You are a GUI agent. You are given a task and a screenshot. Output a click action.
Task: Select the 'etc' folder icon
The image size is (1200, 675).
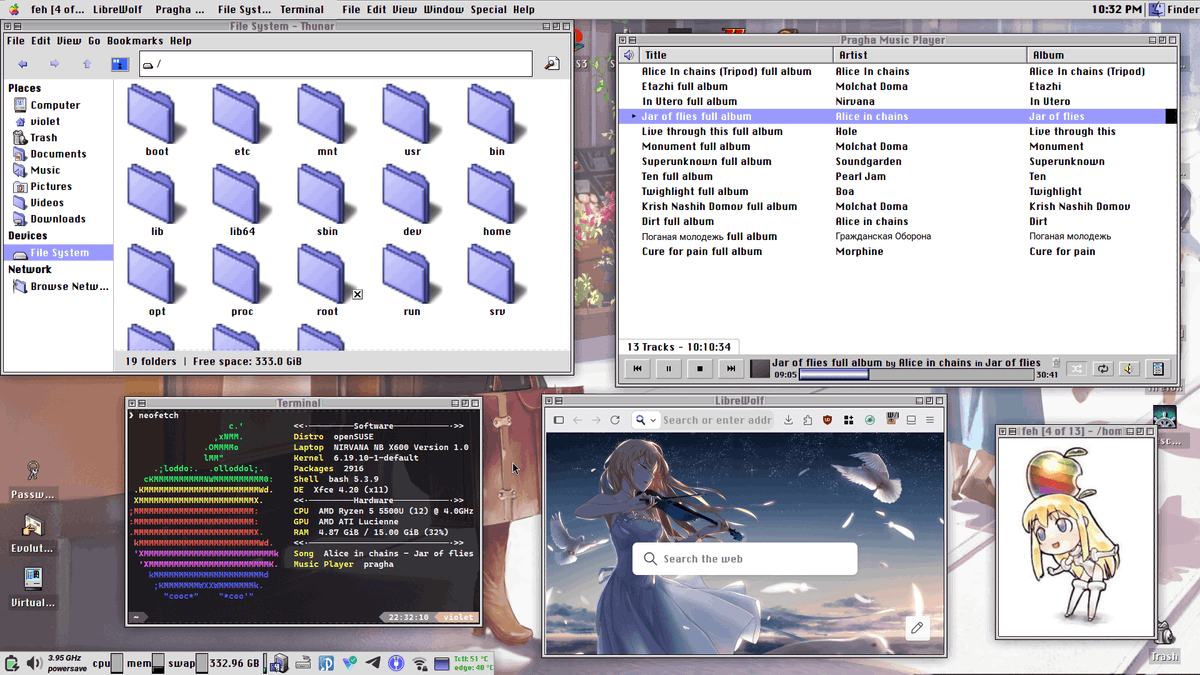pyautogui.click(x=242, y=112)
